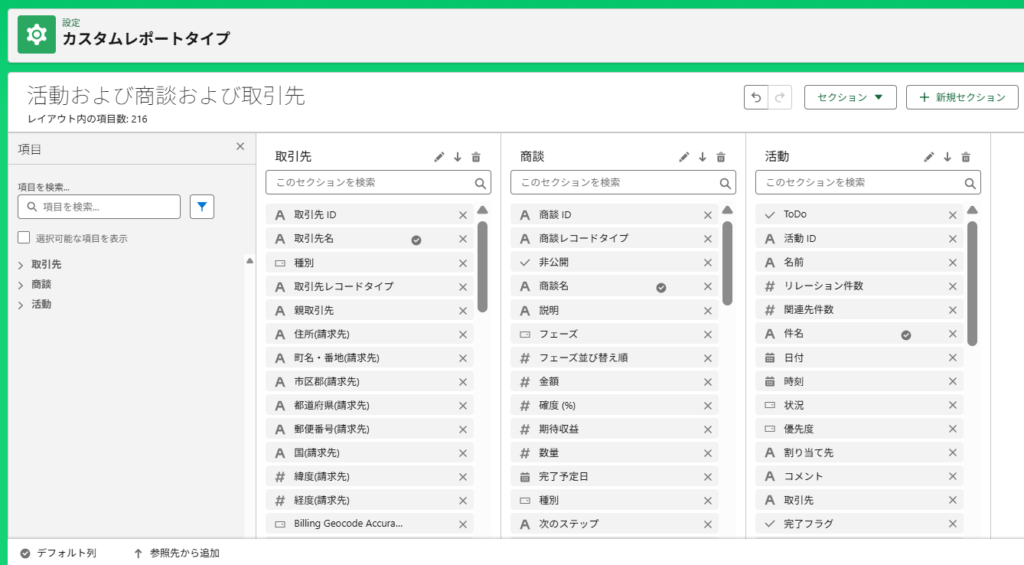Search within the 活動 section
The image size is (1024, 565).
click(x=868, y=183)
